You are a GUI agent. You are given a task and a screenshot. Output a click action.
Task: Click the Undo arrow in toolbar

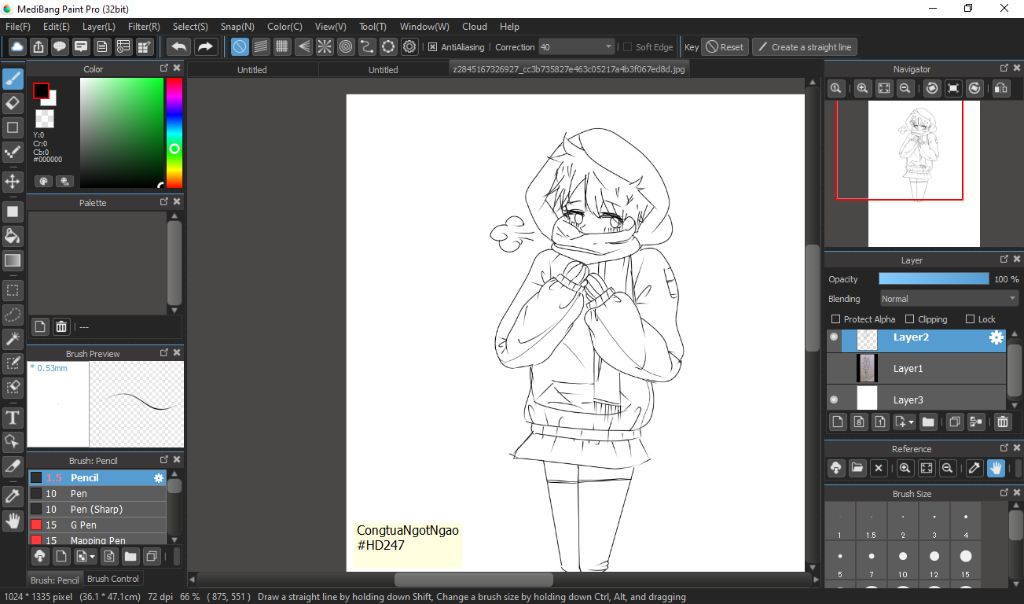[x=178, y=47]
